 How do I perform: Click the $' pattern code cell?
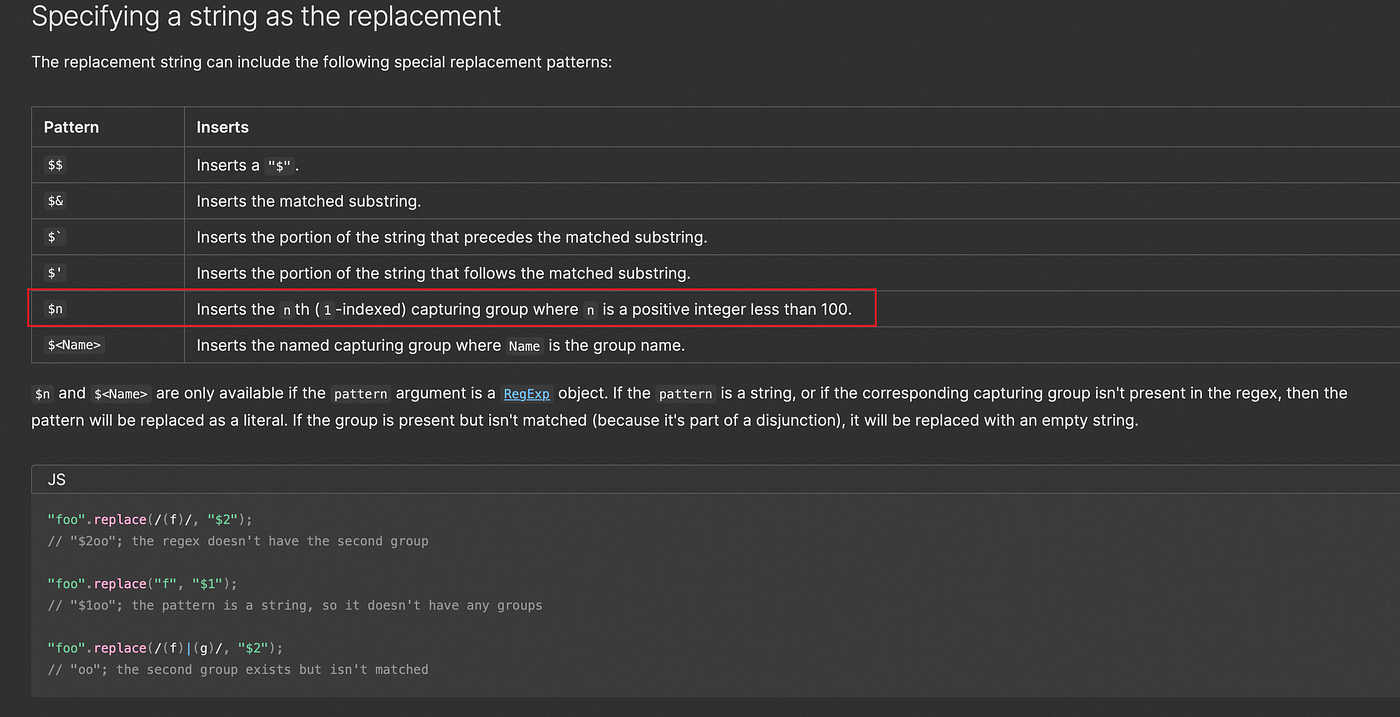click(55, 273)
